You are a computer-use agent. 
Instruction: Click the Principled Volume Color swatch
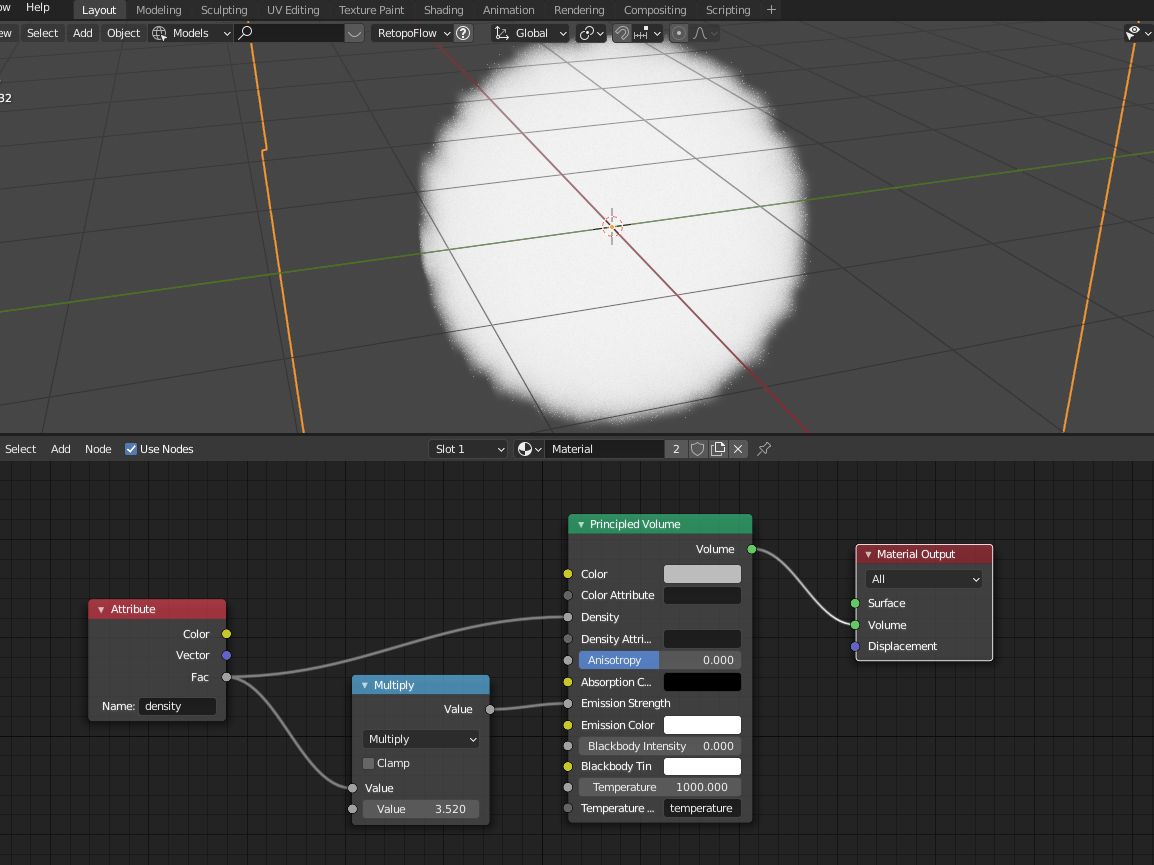pos(702,574)
